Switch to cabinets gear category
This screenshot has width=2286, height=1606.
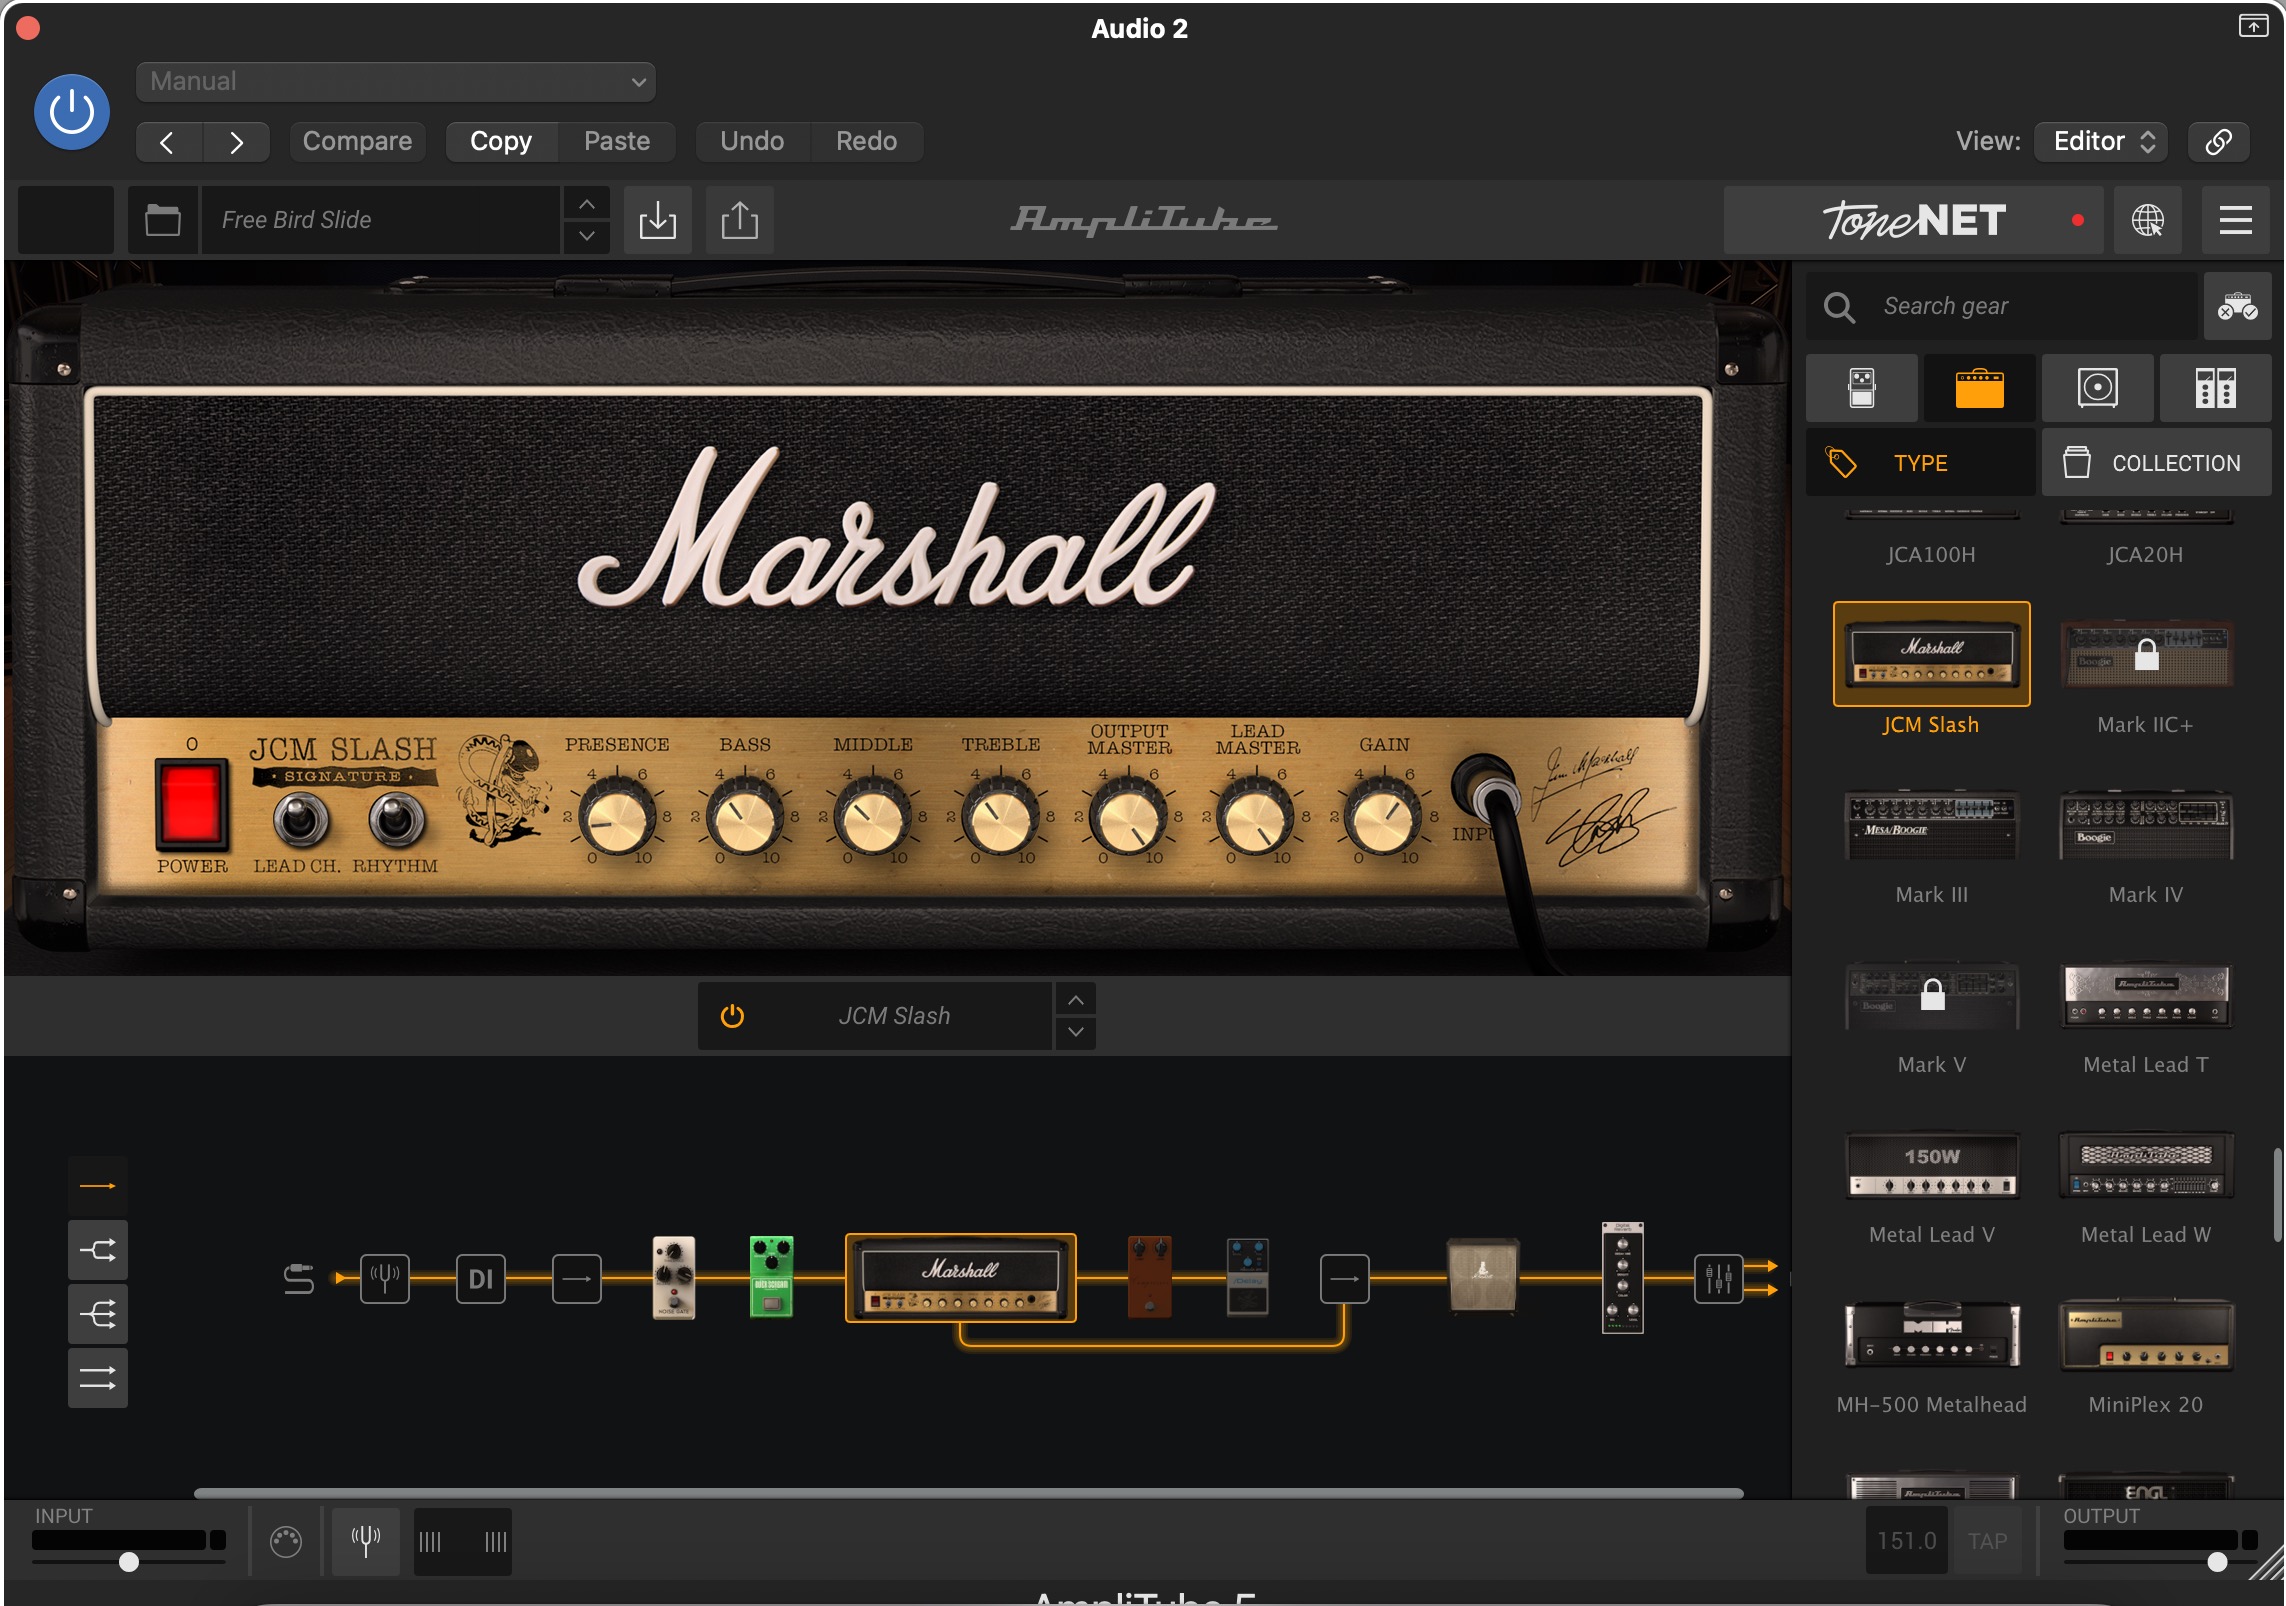click(2098, 388)
